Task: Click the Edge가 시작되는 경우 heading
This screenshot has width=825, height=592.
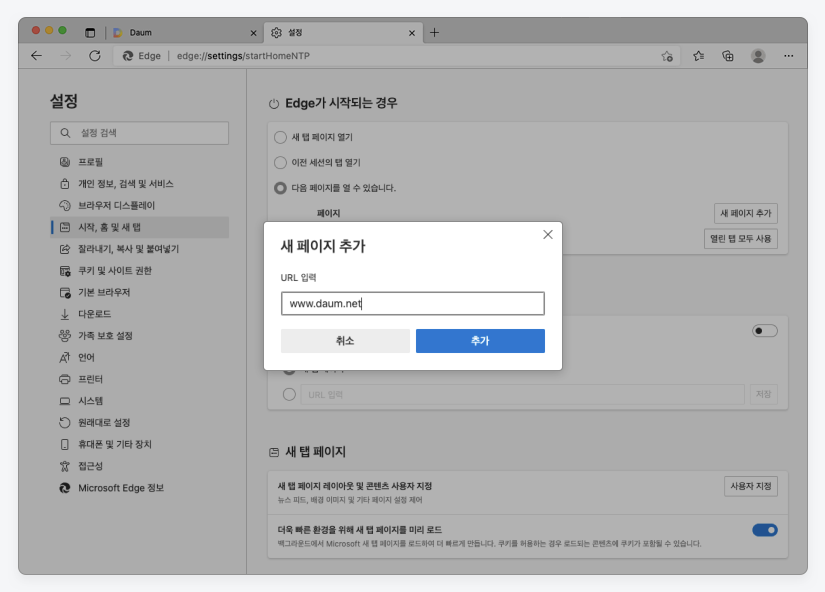Action: (x=341, y=103)
